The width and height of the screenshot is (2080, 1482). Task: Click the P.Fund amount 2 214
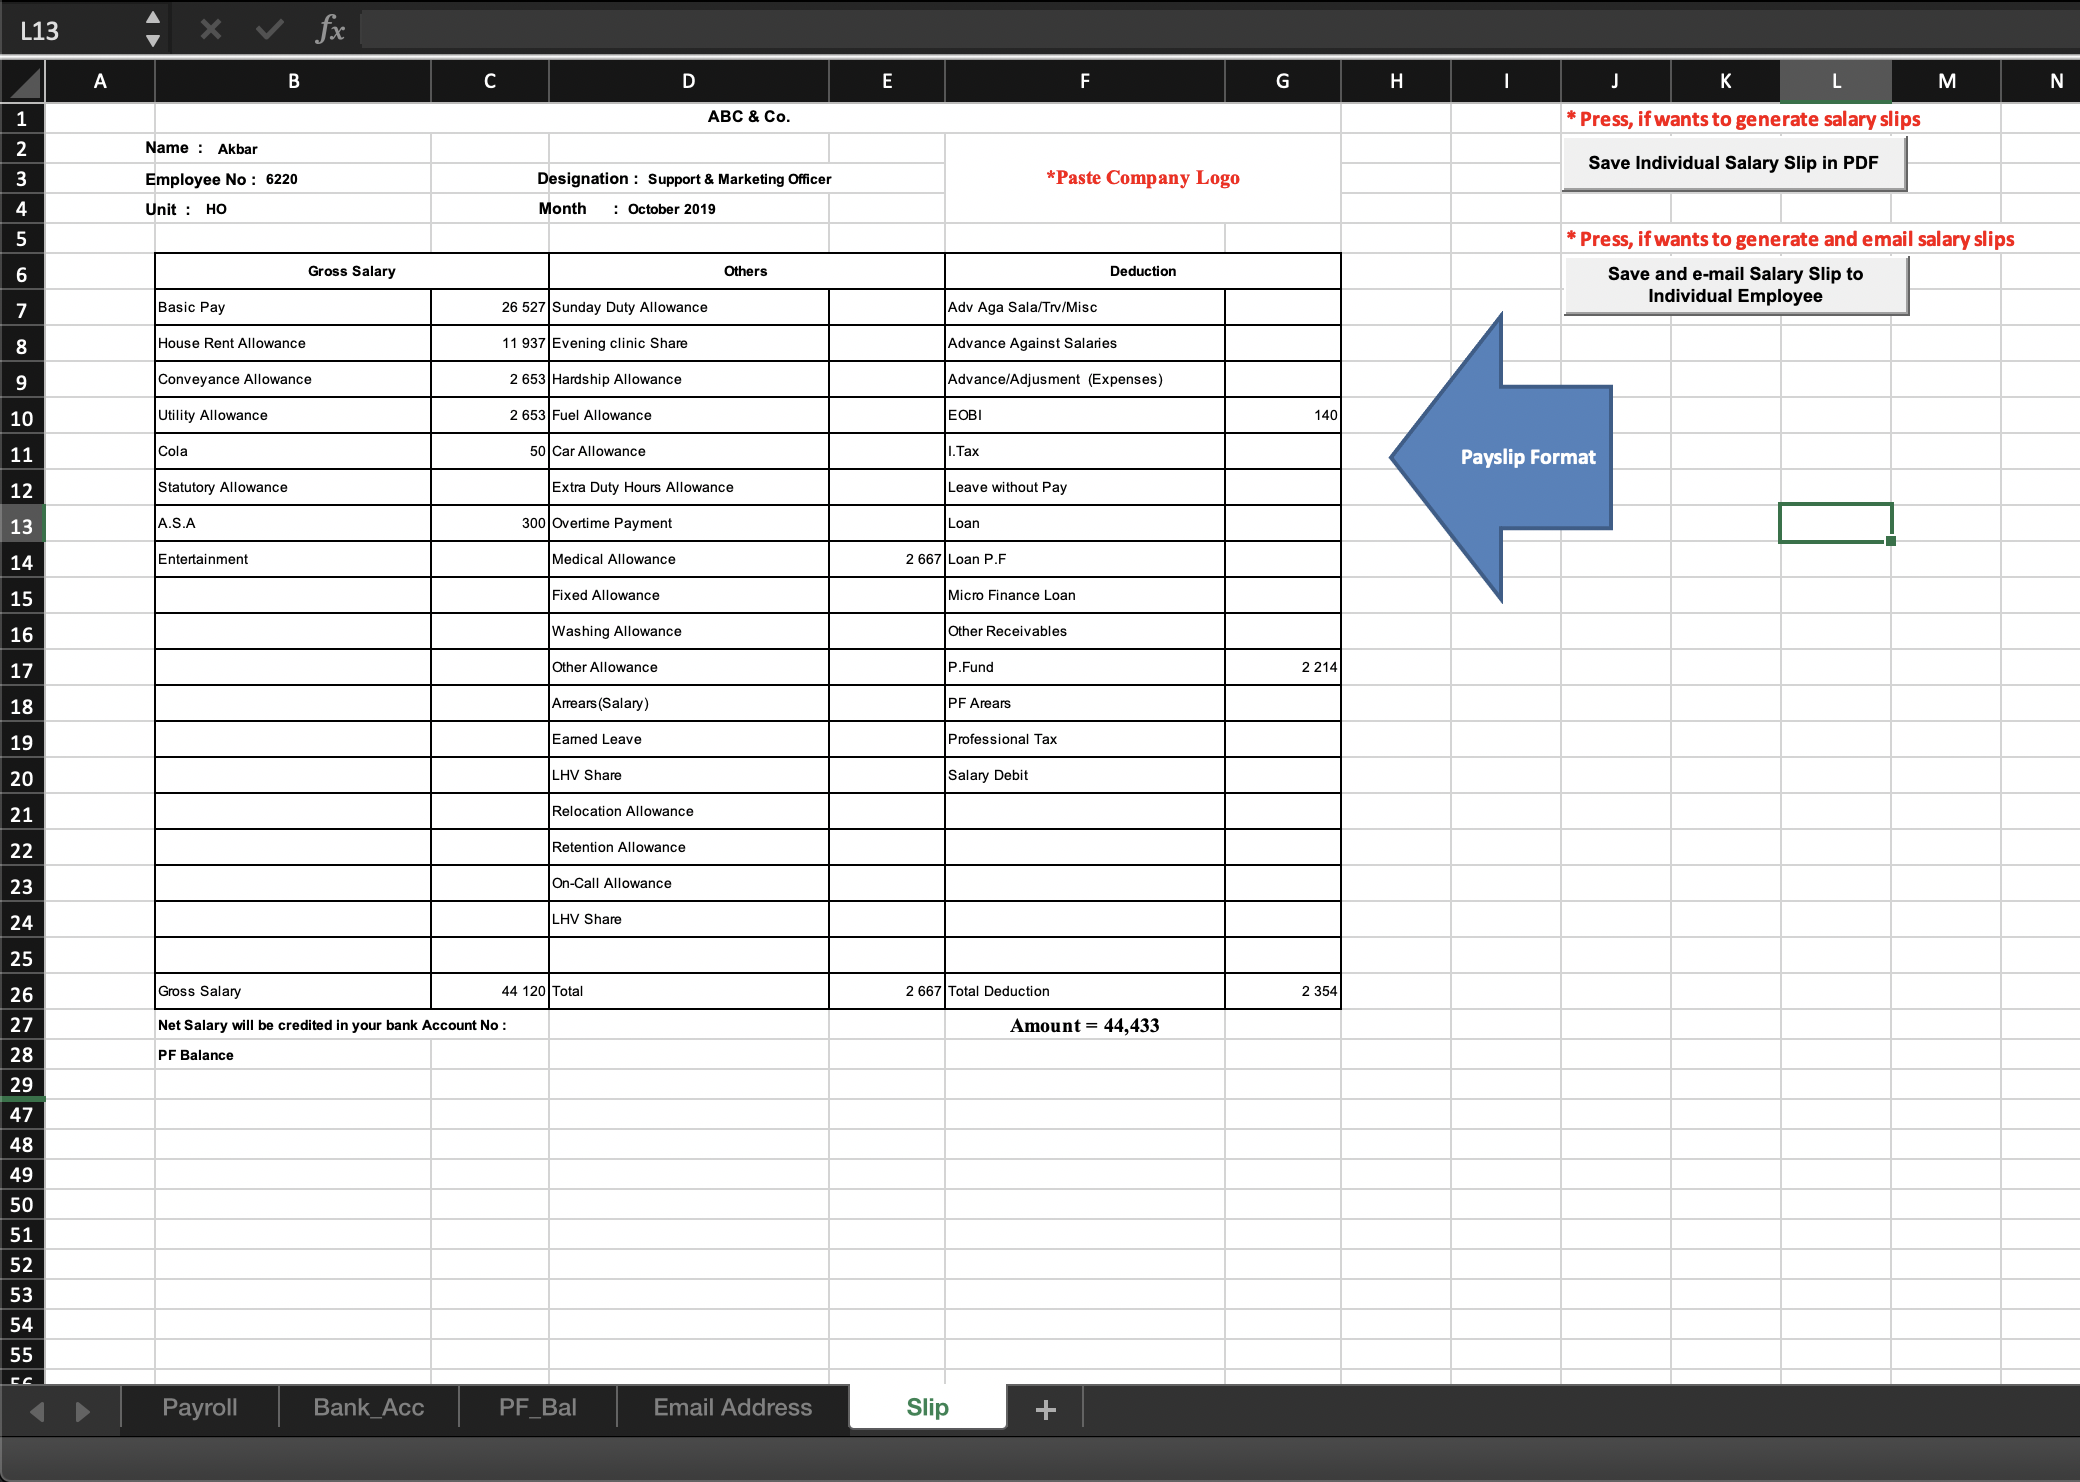coord(1283,667)
